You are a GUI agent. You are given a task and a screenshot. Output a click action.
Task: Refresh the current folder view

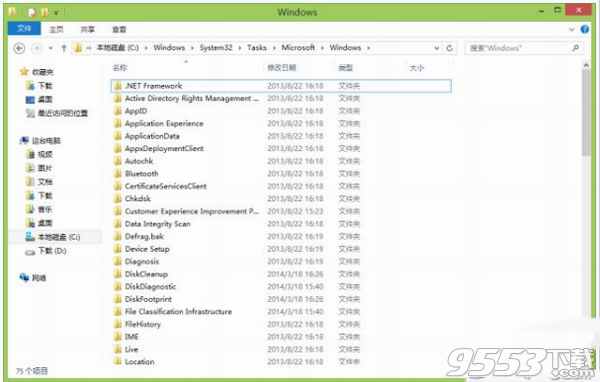coord(450,48)
